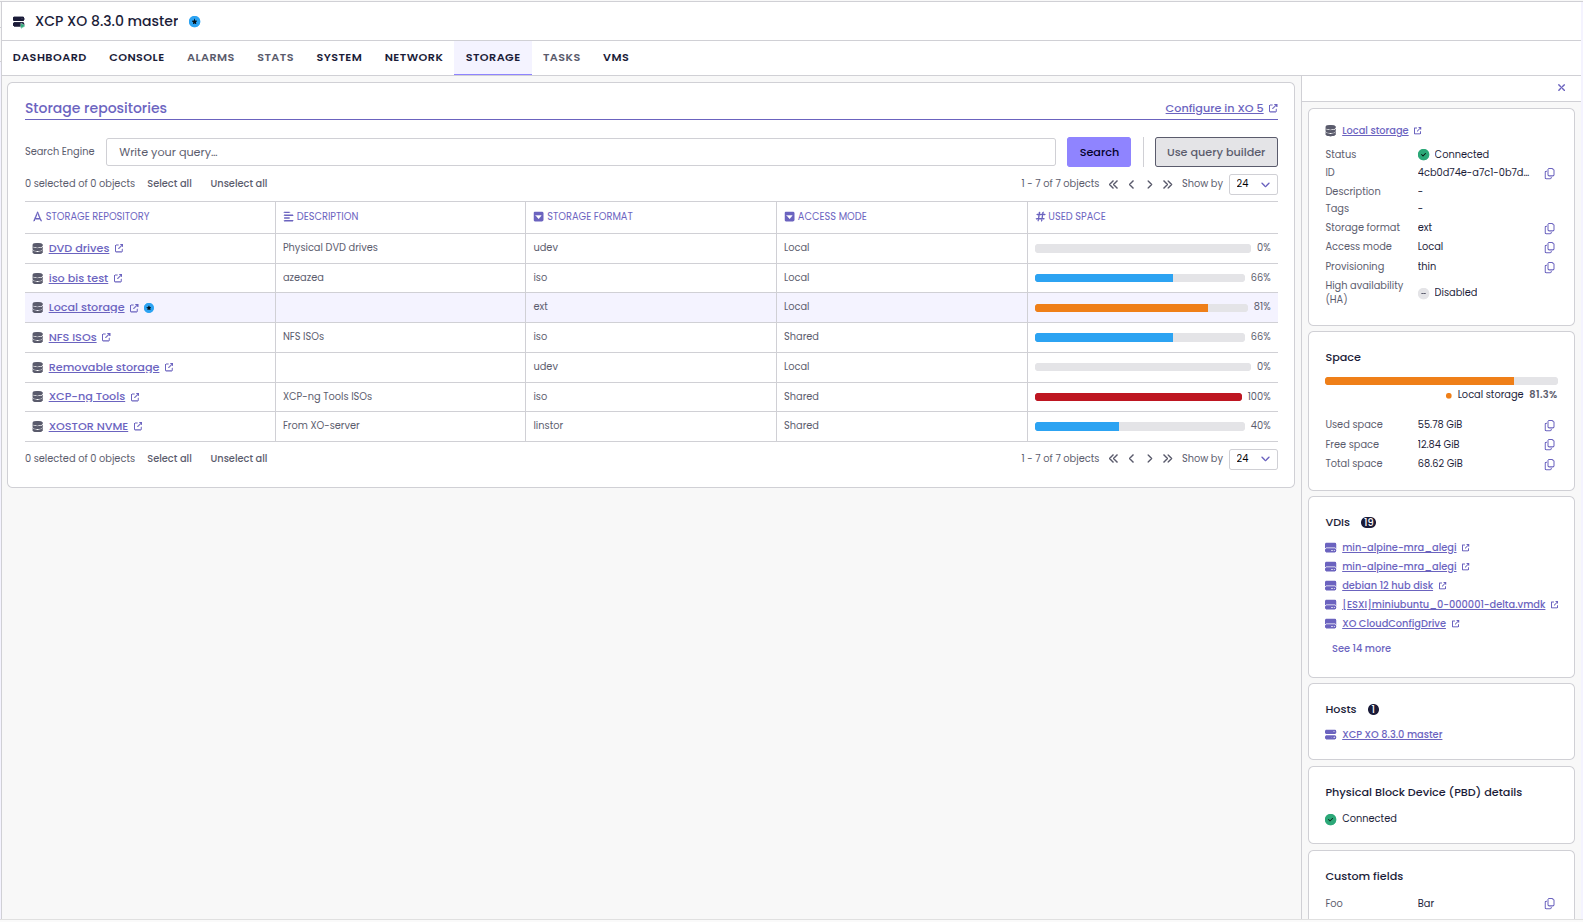Image resolution: width=1583 pixels, height=922 pixels.
Task: Click Select all above the table
Action: click(x=169, y=184)
